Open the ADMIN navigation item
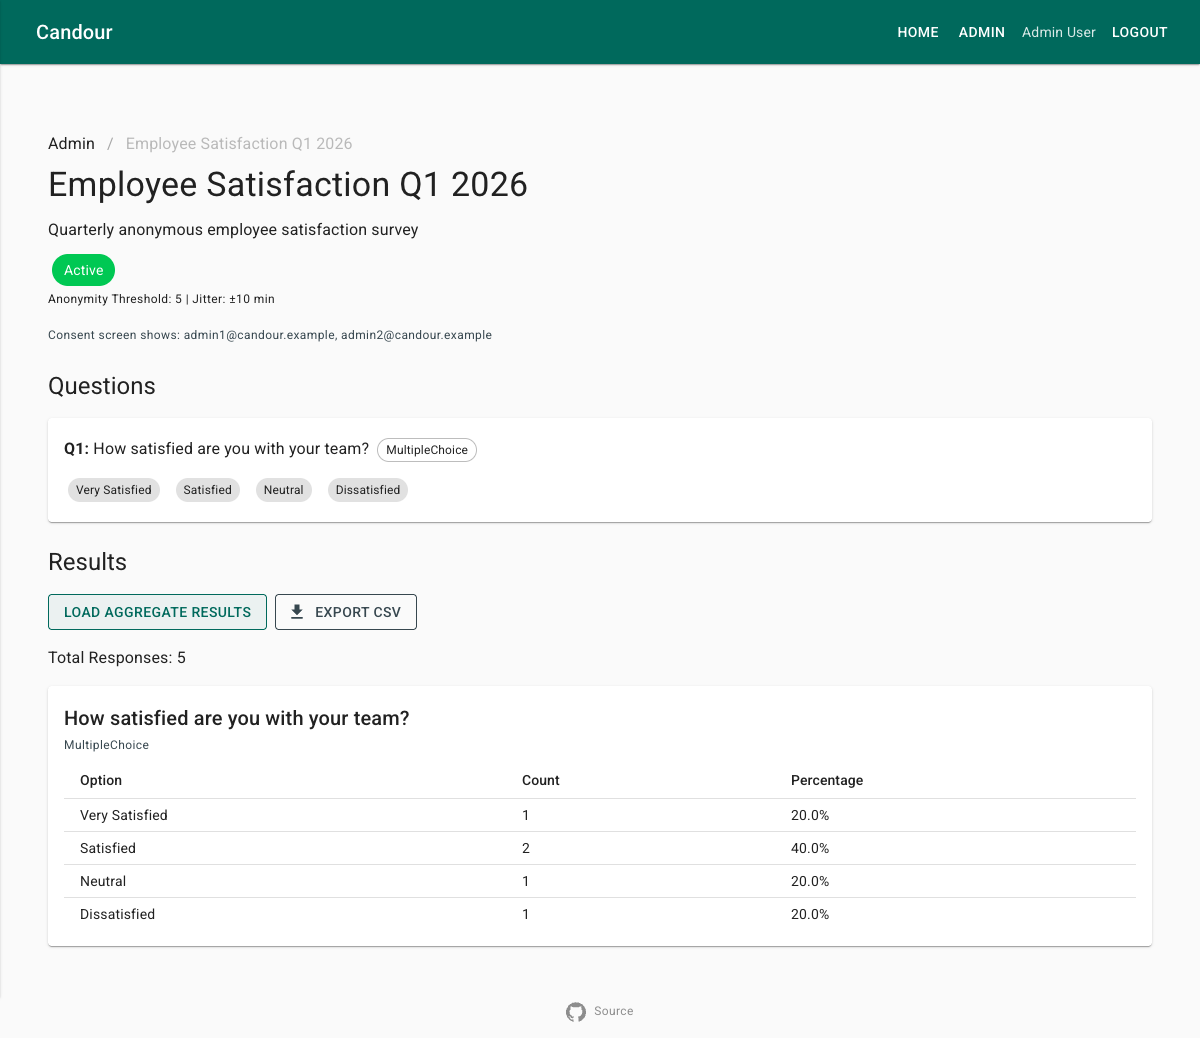The width and height of the screenshot is (1200, 1038). pos(982,32)
